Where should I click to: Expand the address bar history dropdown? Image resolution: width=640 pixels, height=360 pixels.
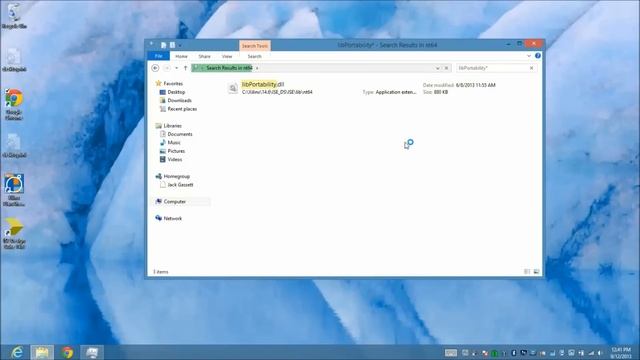point(437,68)
